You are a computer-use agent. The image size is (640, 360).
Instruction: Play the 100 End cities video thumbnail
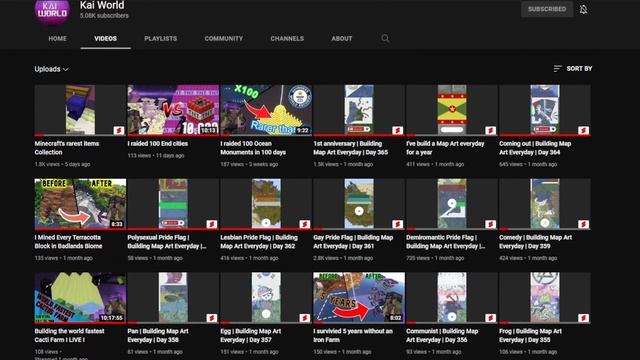tap(173, 109)
